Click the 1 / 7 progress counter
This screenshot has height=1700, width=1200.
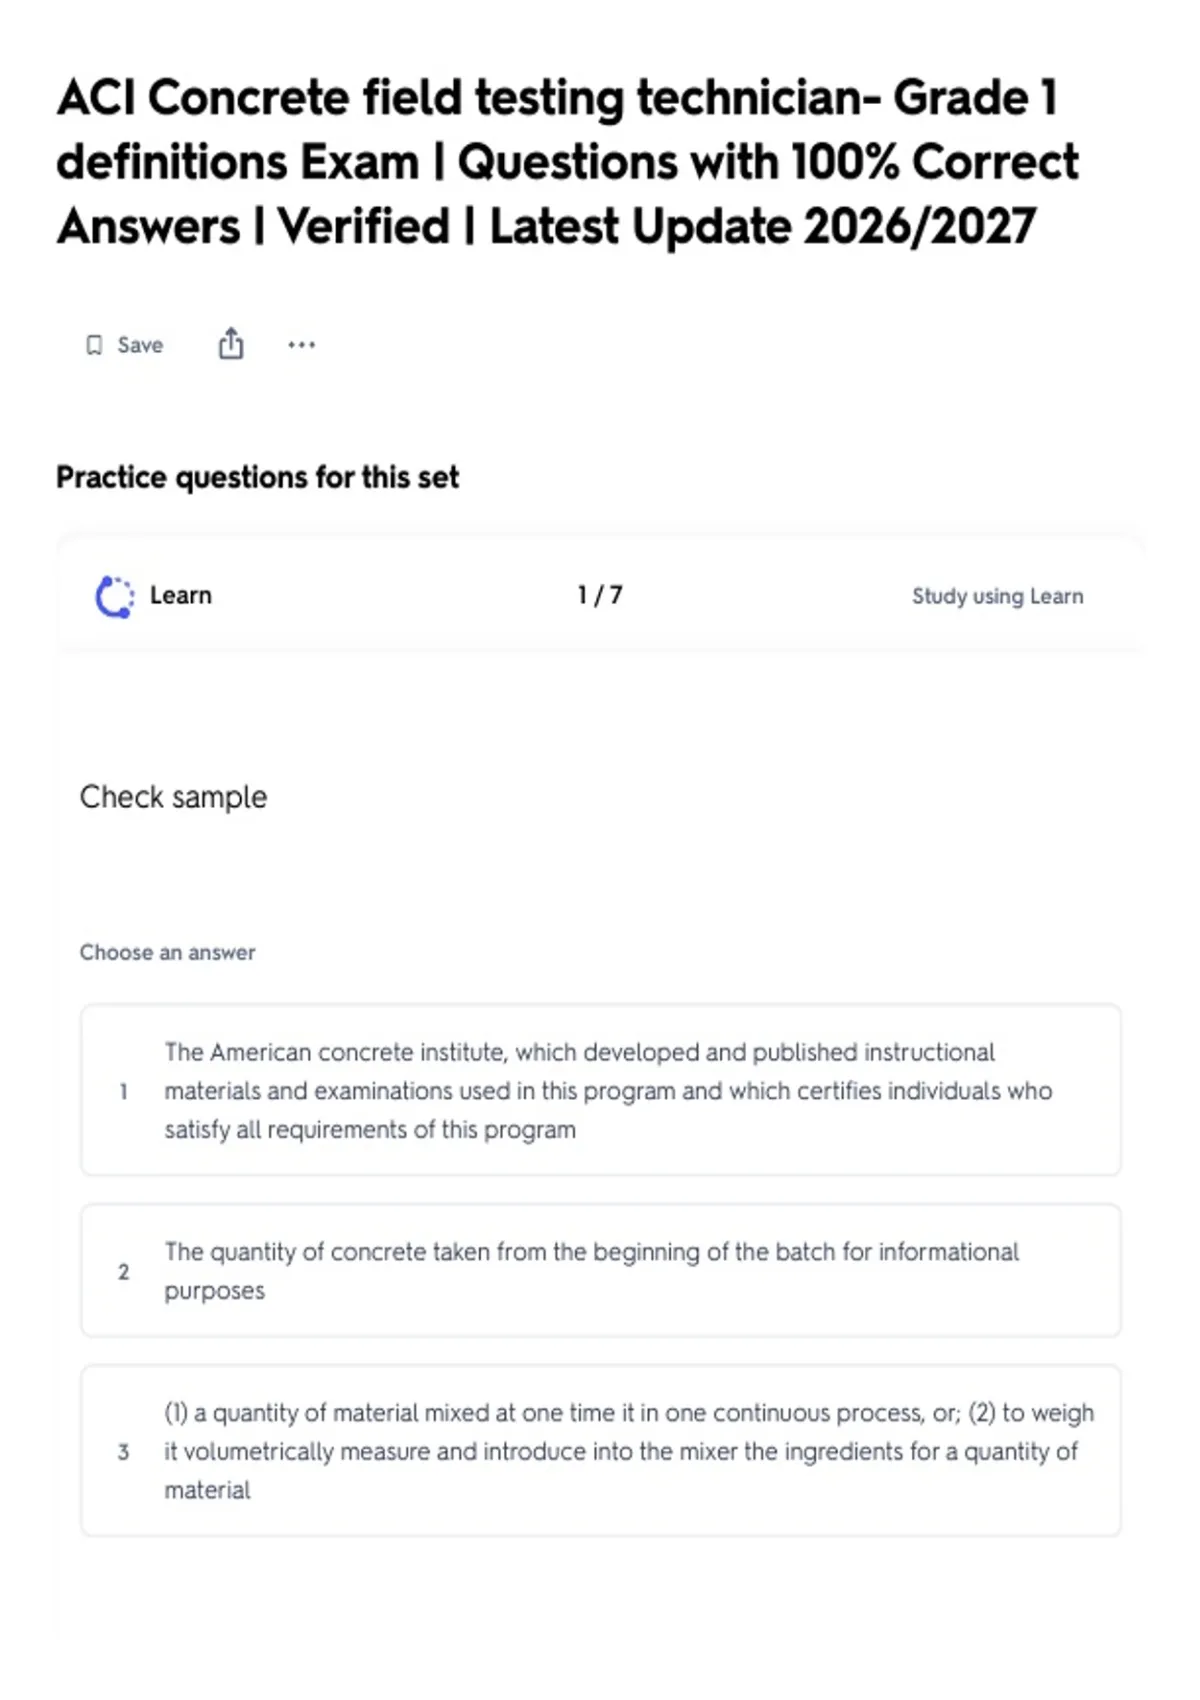click(x=600, y=595)
